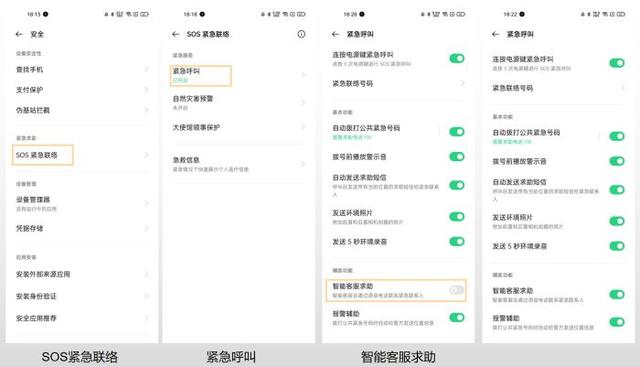
Task: Open the 凭据存储 entry
Action: pyautogui.click(x=82, y=228)
